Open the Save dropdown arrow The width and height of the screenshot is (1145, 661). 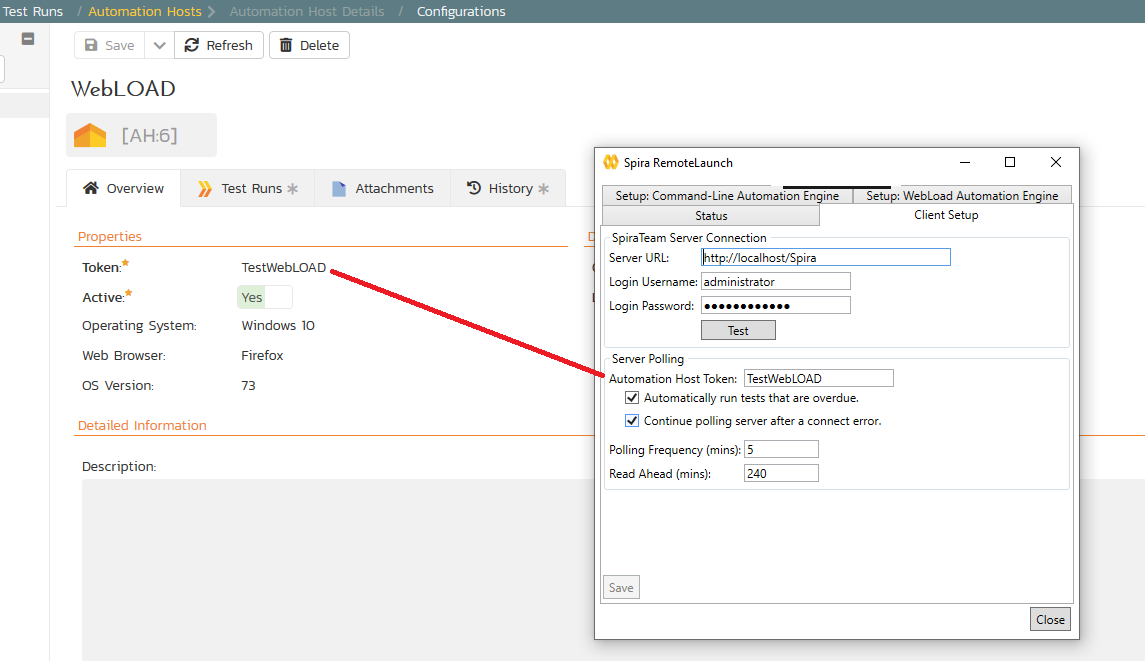159,45
